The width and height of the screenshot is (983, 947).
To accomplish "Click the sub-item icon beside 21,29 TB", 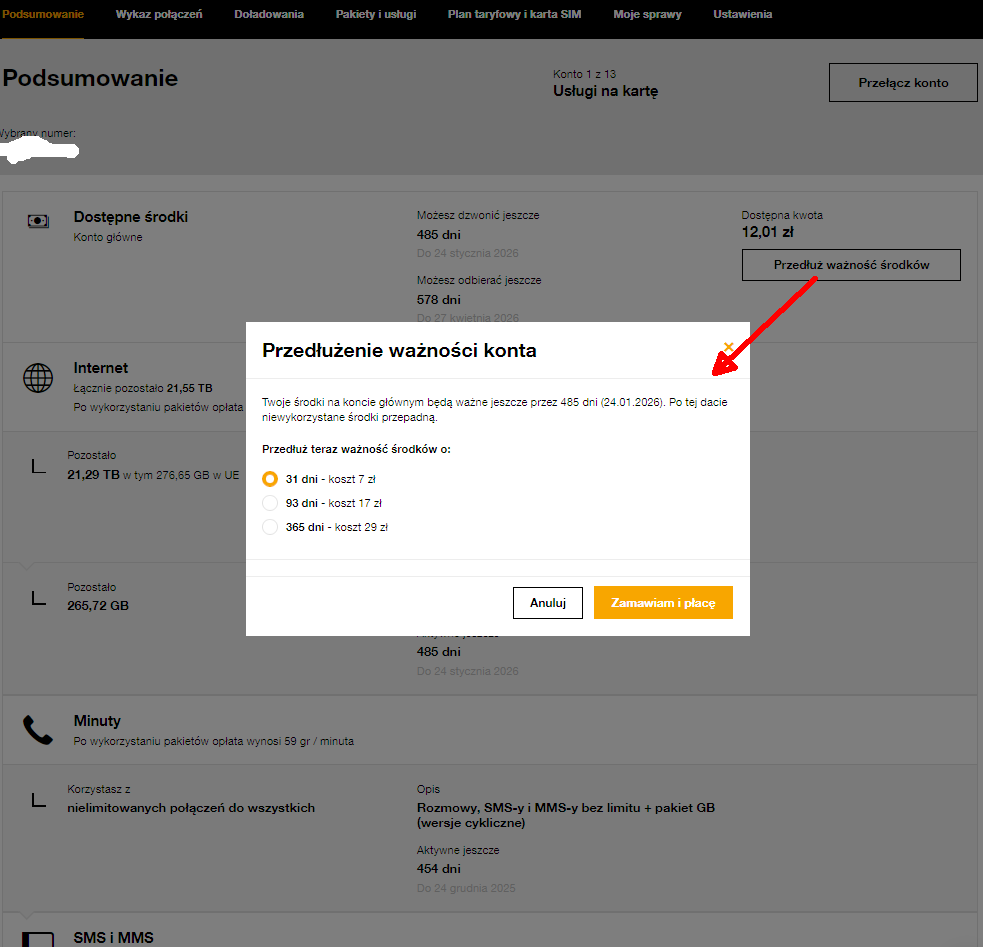I will point(38,466).
